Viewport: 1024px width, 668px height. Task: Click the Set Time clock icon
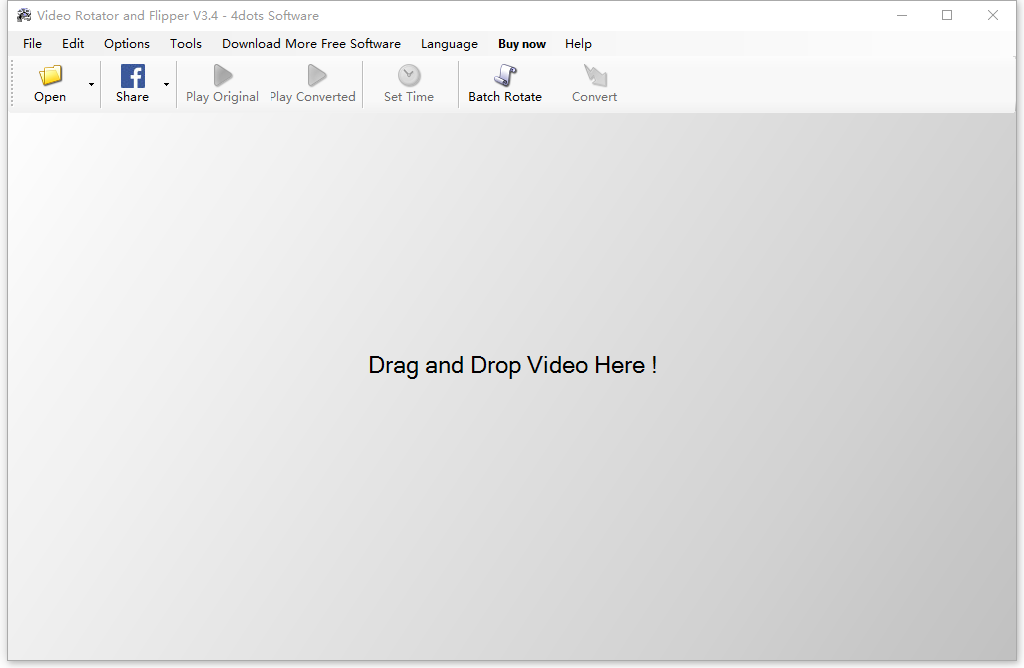[409, 75]
